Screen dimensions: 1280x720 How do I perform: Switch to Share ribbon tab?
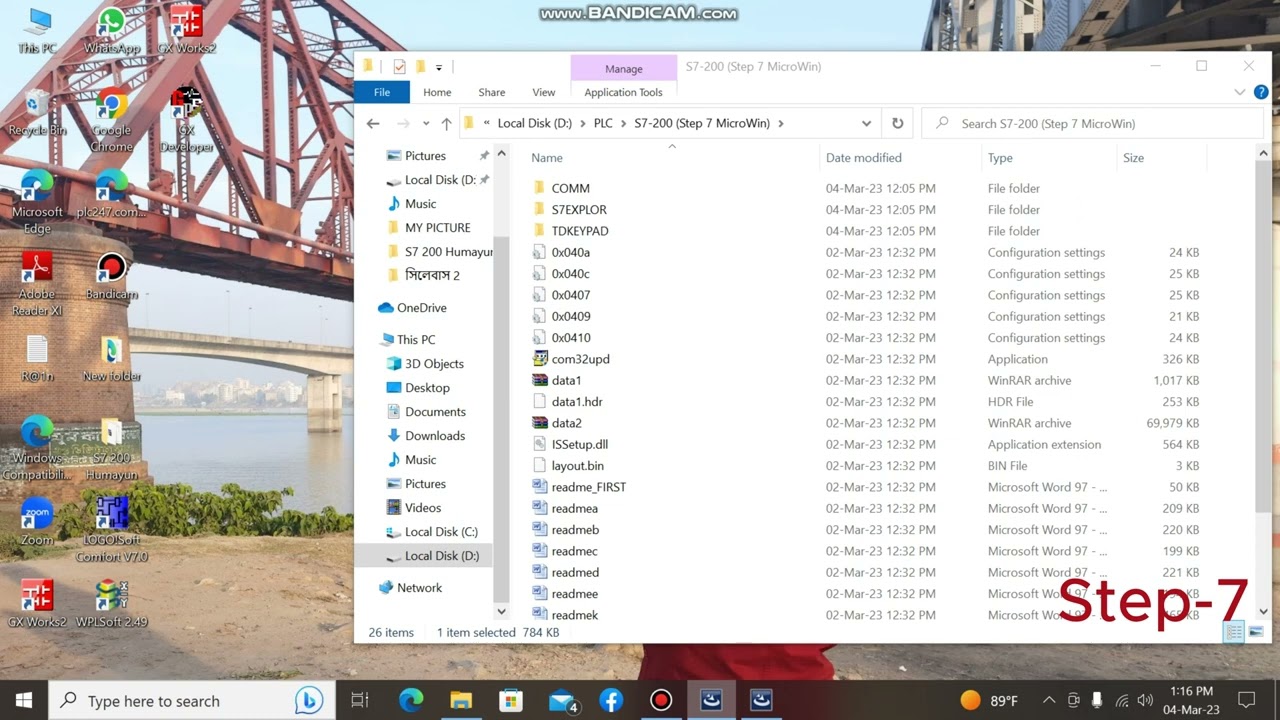click(492, 92)
